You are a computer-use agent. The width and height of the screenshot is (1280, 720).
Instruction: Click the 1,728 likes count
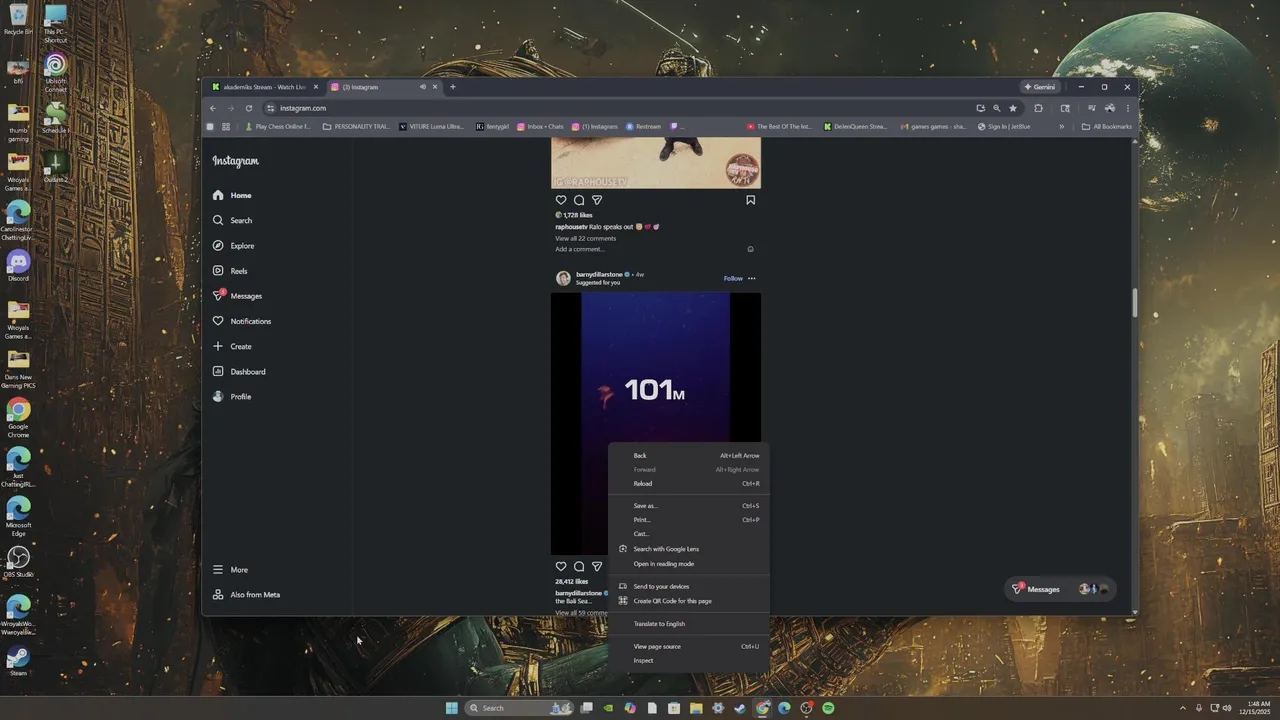577,215
